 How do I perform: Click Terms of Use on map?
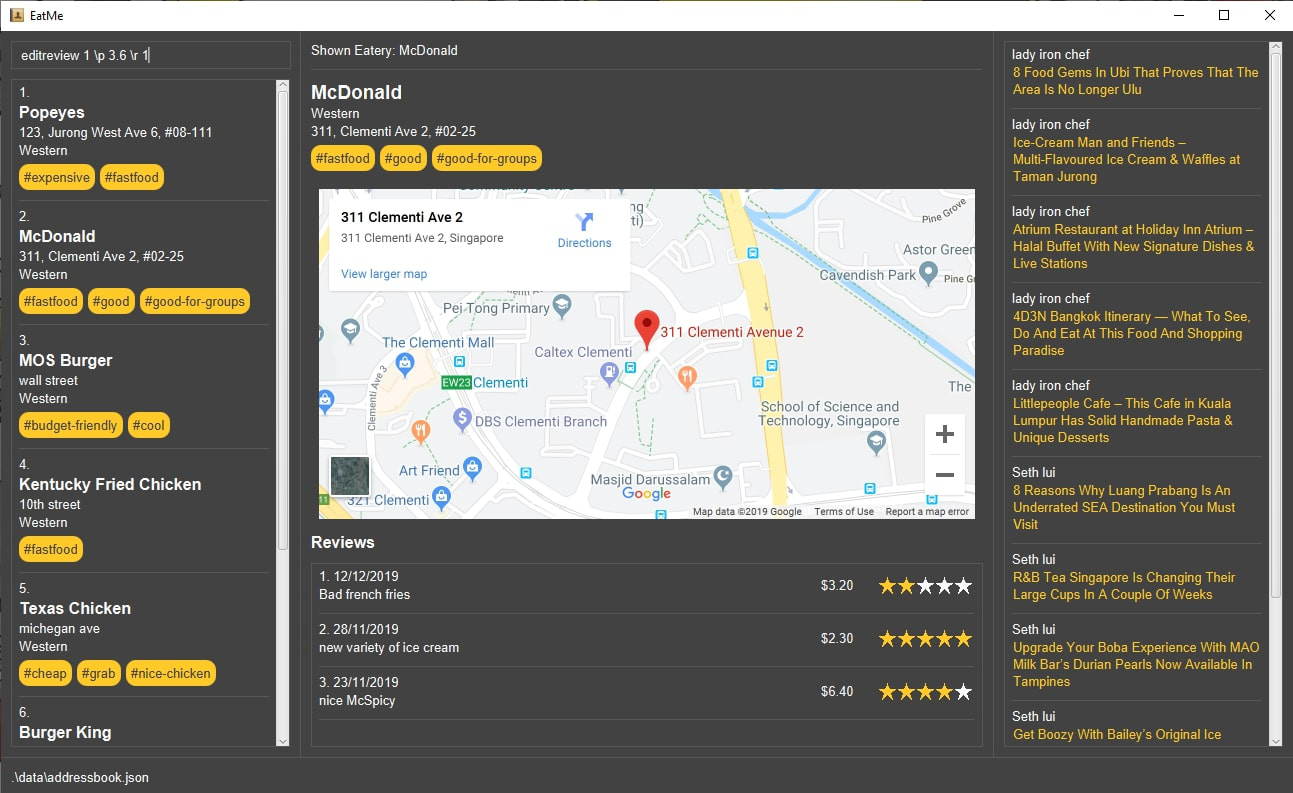coord(844,511)
